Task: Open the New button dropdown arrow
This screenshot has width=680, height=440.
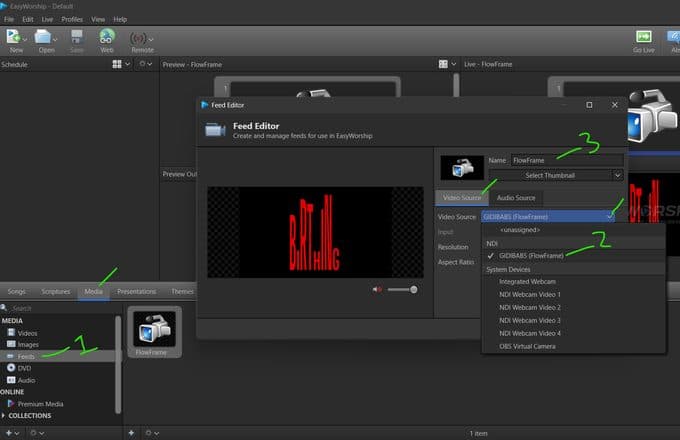Action: click(25, 39)
